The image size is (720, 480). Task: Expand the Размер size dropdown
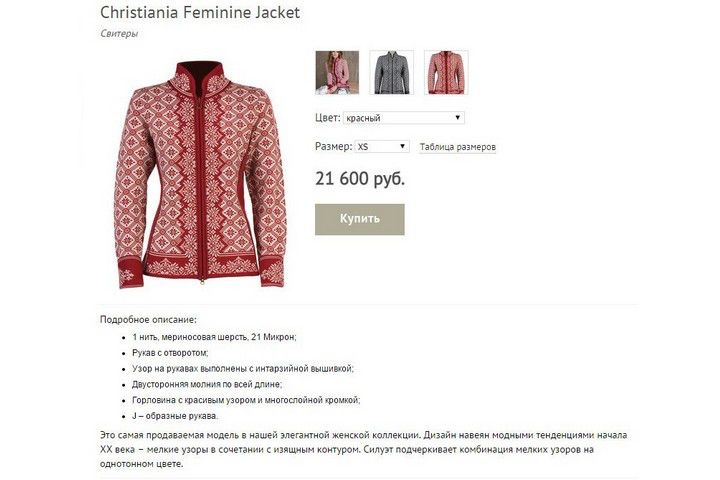382,146
